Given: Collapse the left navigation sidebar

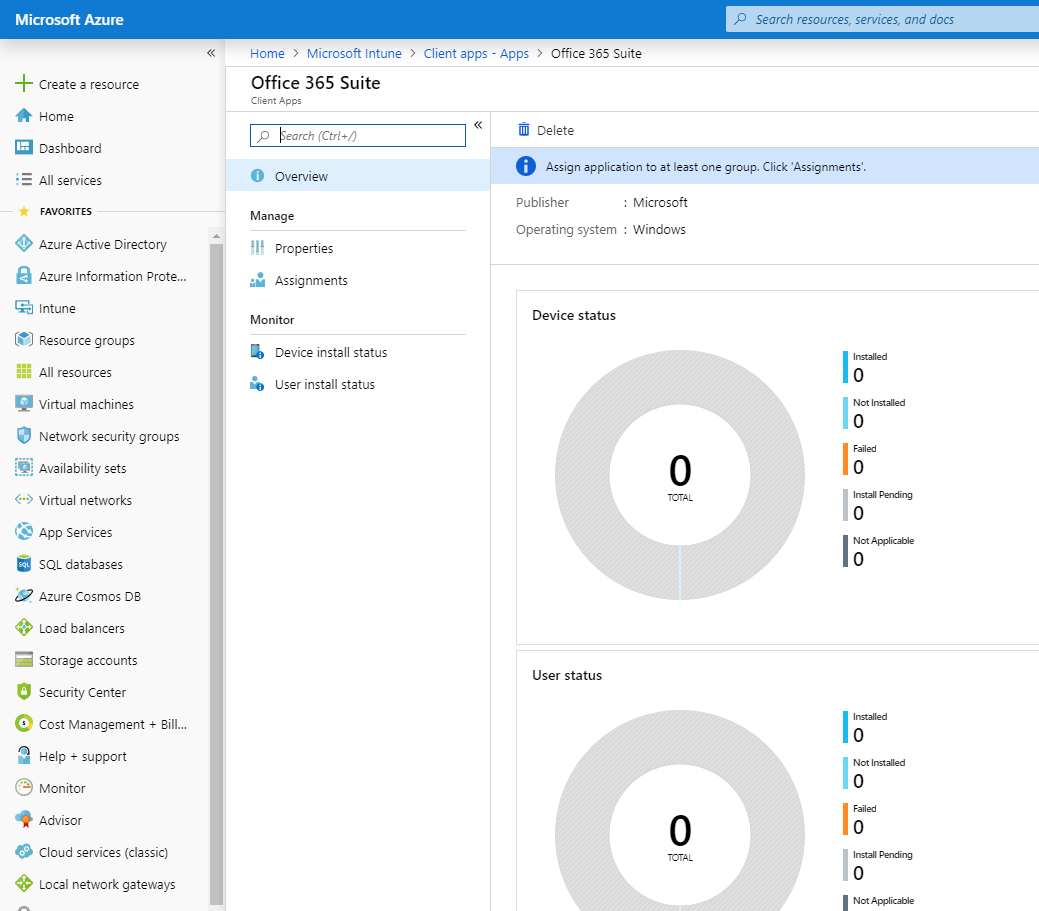Looking at the screenshot, I should (211, 53).
